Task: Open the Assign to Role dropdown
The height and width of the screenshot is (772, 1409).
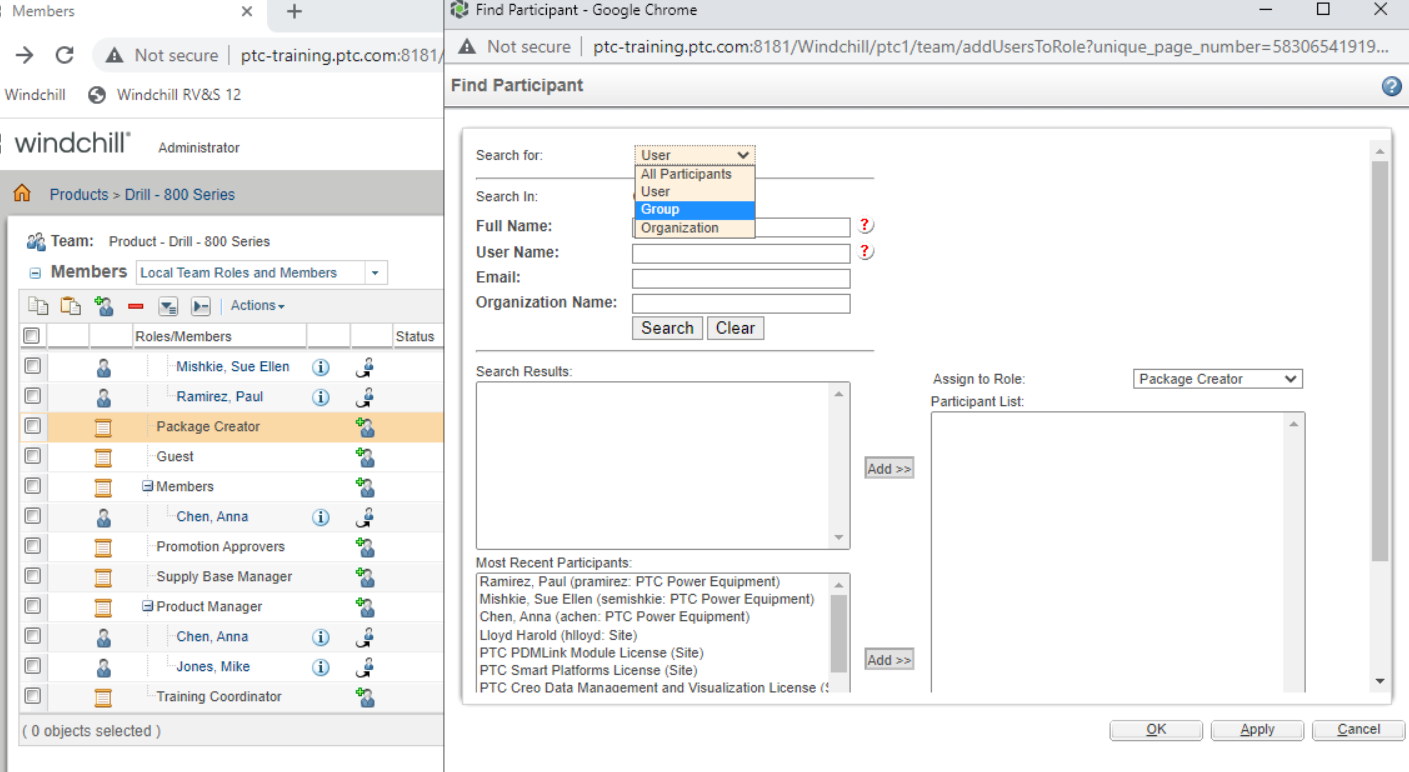Action: click(1217, 378)
